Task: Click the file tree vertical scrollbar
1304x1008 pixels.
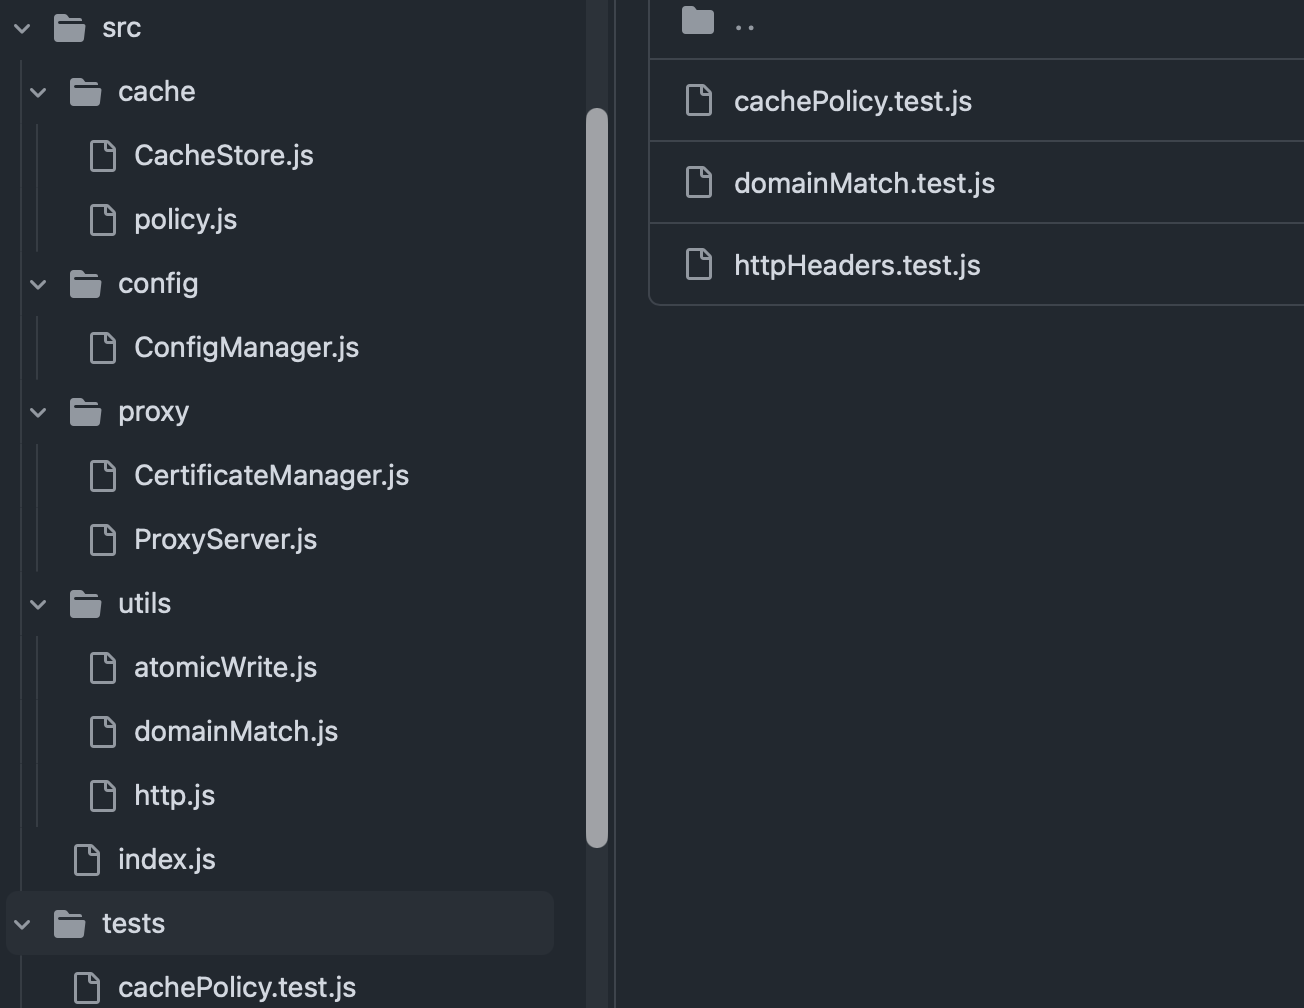Action: pyautogui.click(x=597, y=477)
